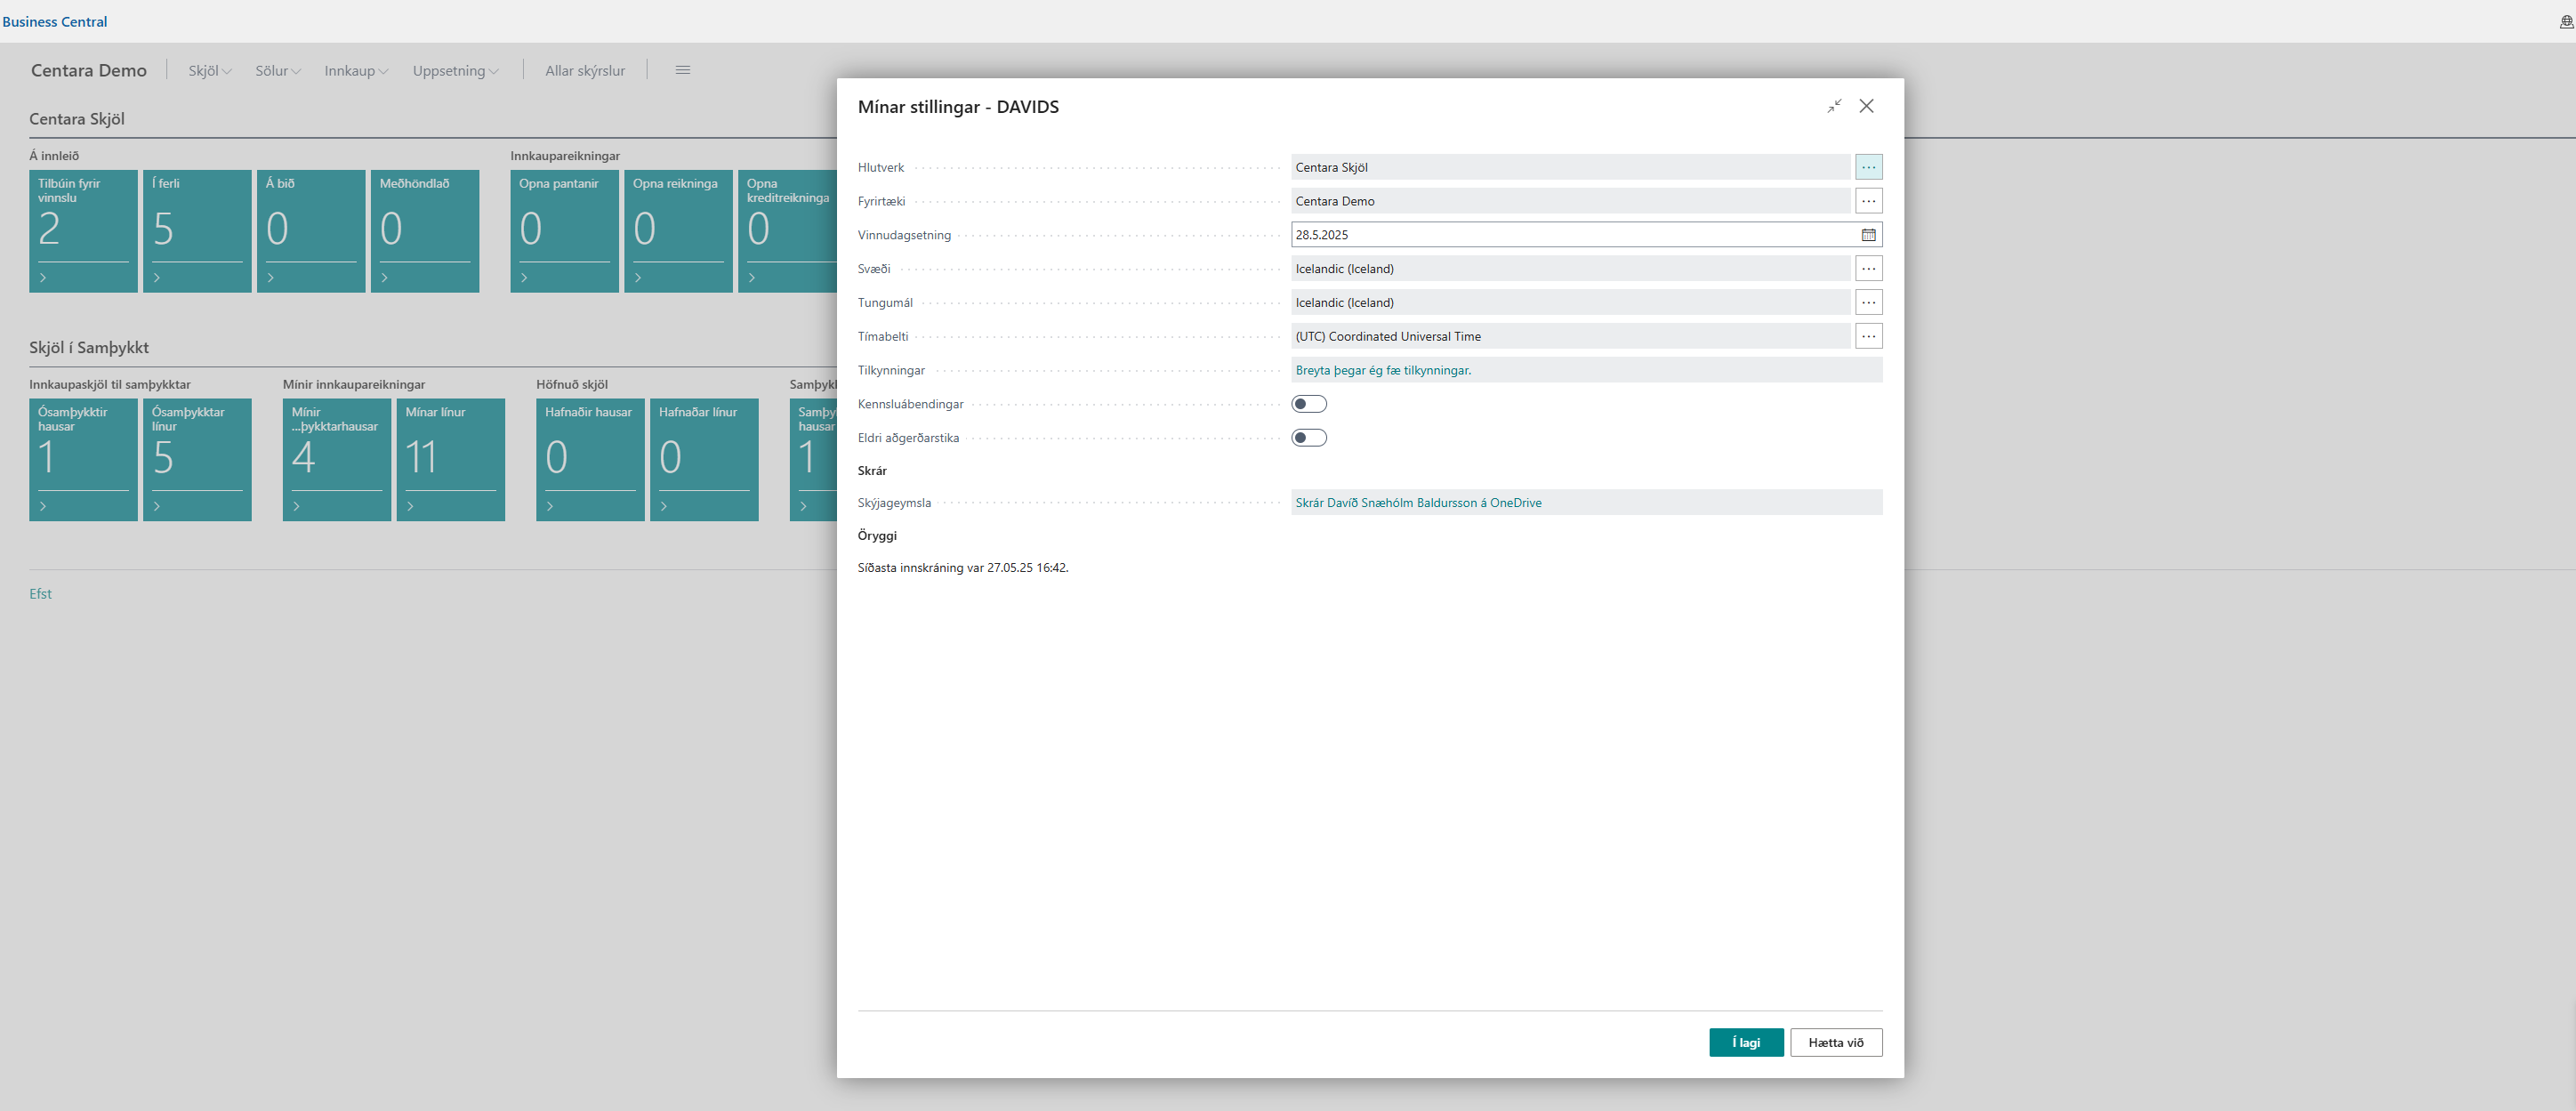Open Allar skýrslur menu item
Image resolution: width=2576 pixels, height=1111 pixels.
click(585, 71)
